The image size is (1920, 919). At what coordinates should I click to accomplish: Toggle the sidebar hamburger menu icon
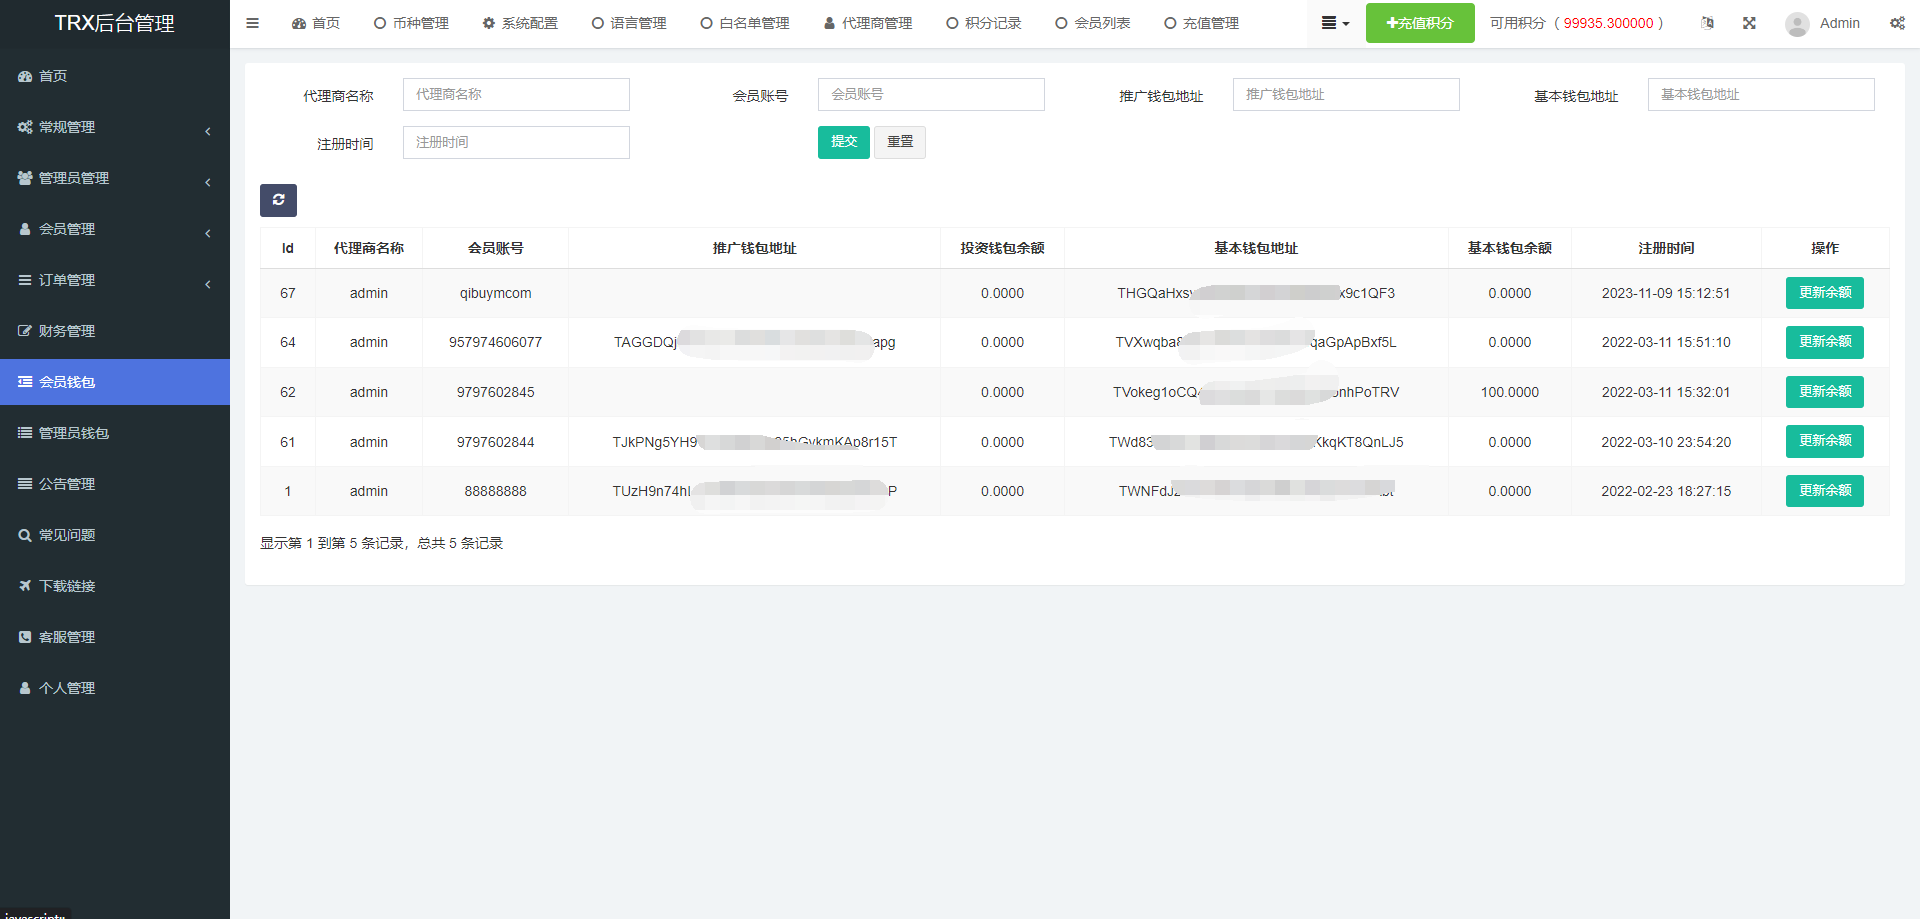pyautogui.click(x=252, y=23)
